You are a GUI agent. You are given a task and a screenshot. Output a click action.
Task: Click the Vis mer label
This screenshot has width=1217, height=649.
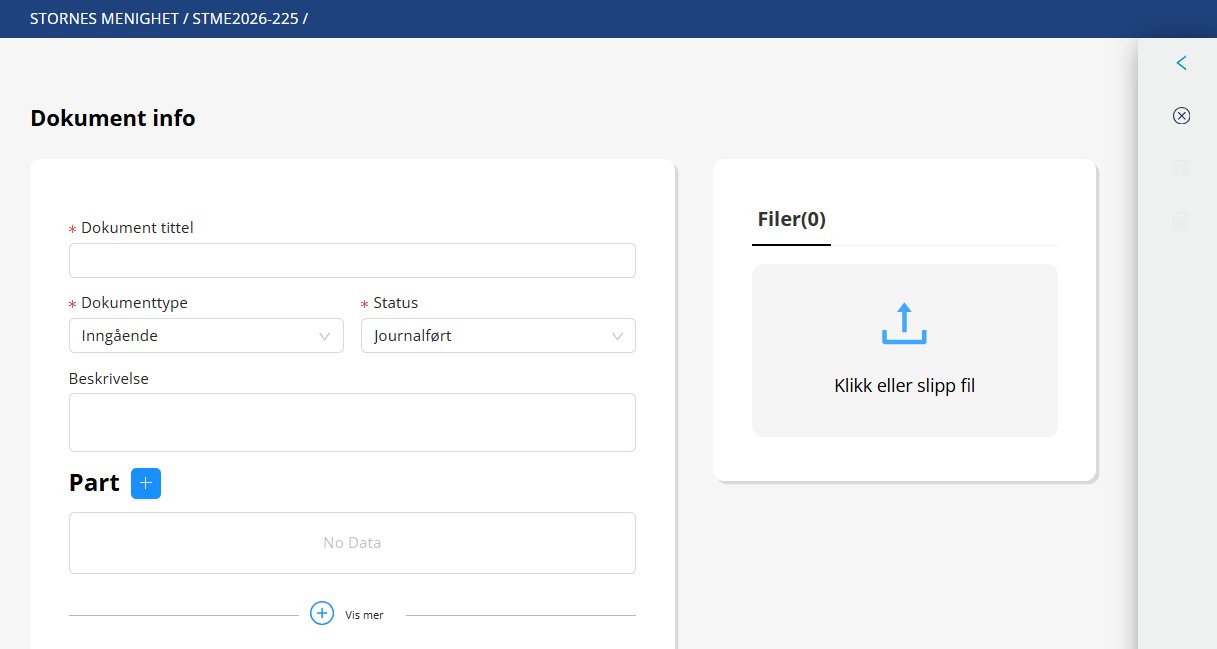(365, 615)
